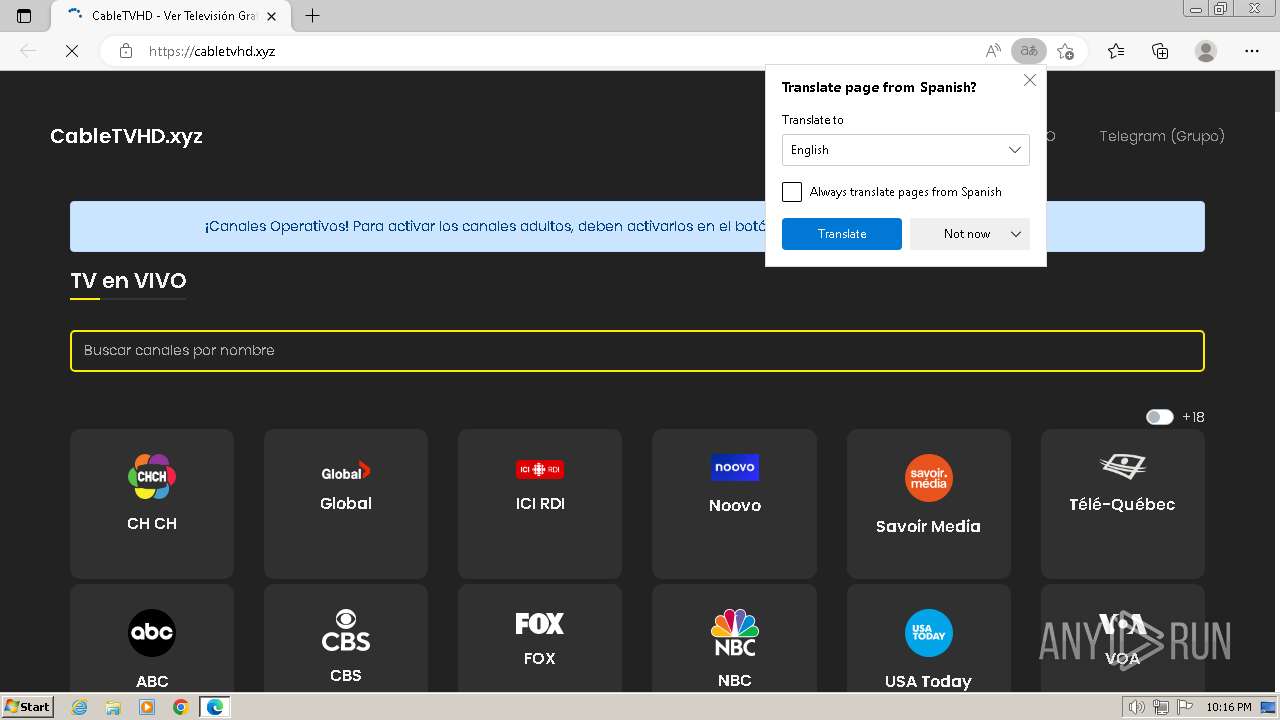View site information lock icon
The image size is (1280, 720).
(x=126, y=51)
